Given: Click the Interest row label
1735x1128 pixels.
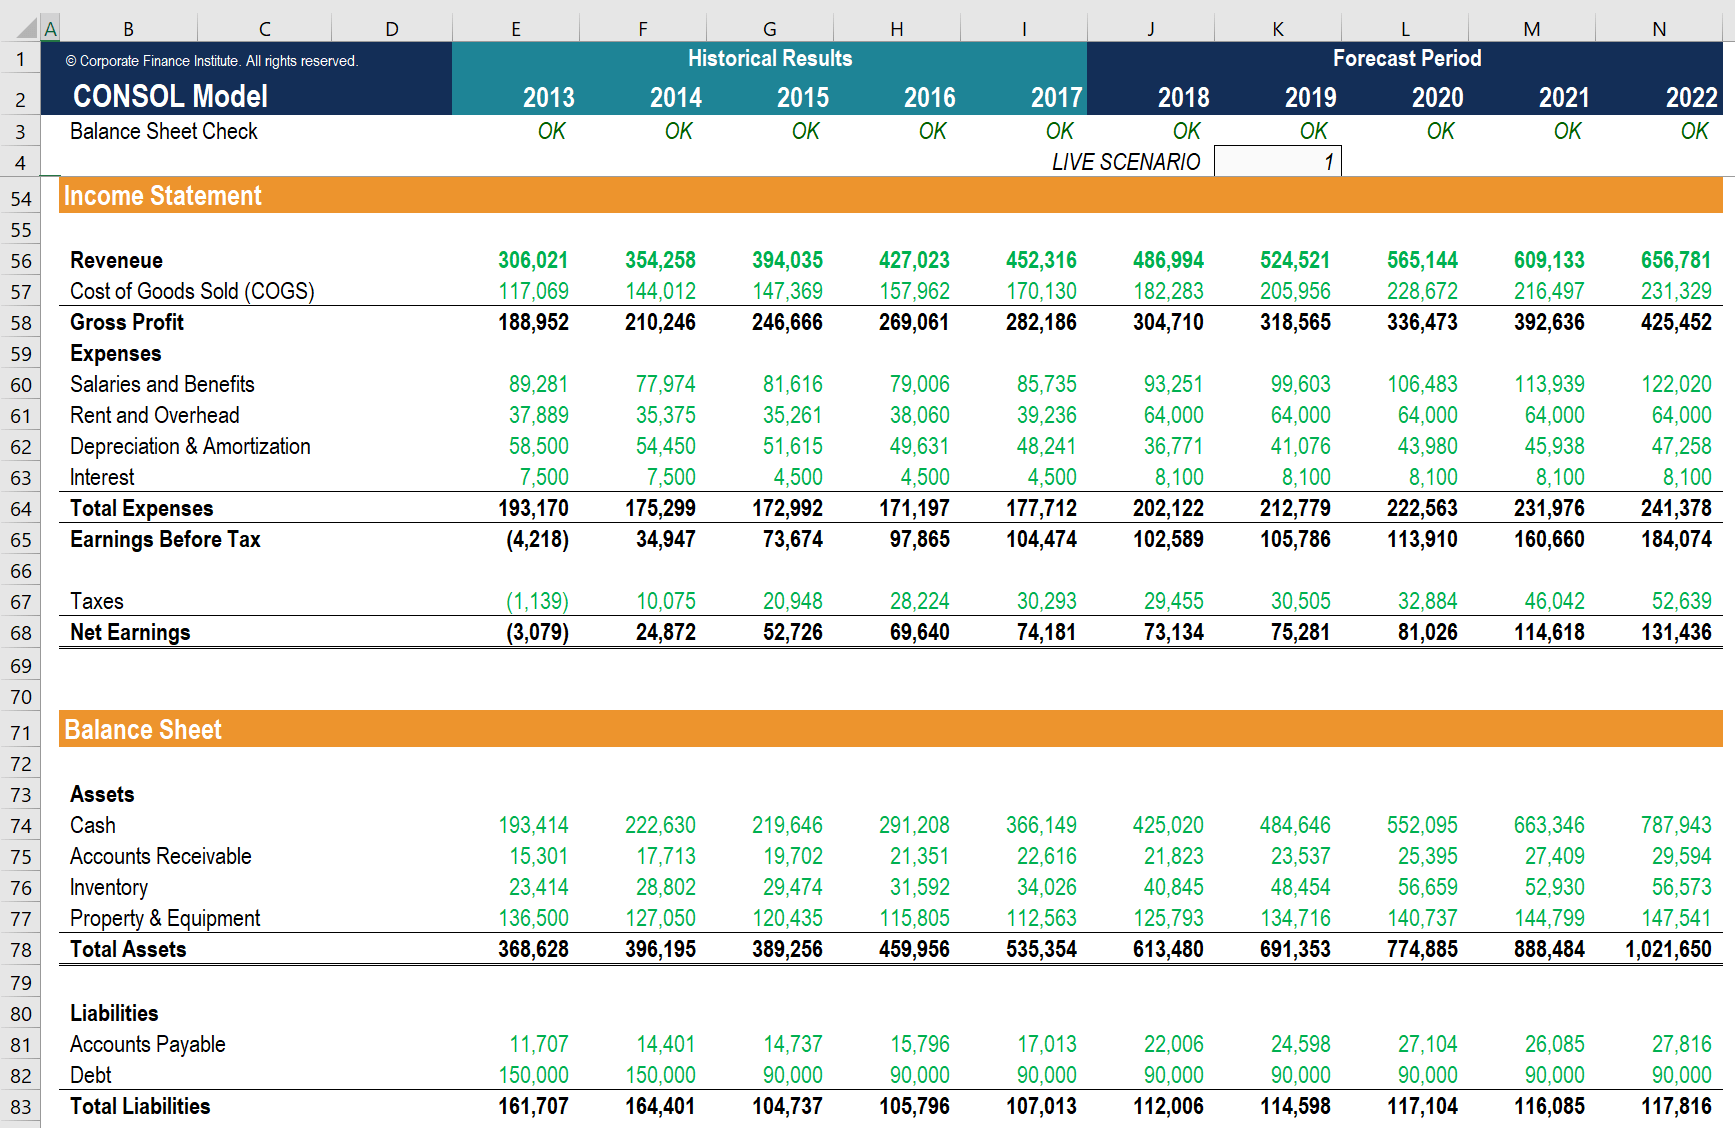Looking at the screenshot, I should (x=102, y=477).
